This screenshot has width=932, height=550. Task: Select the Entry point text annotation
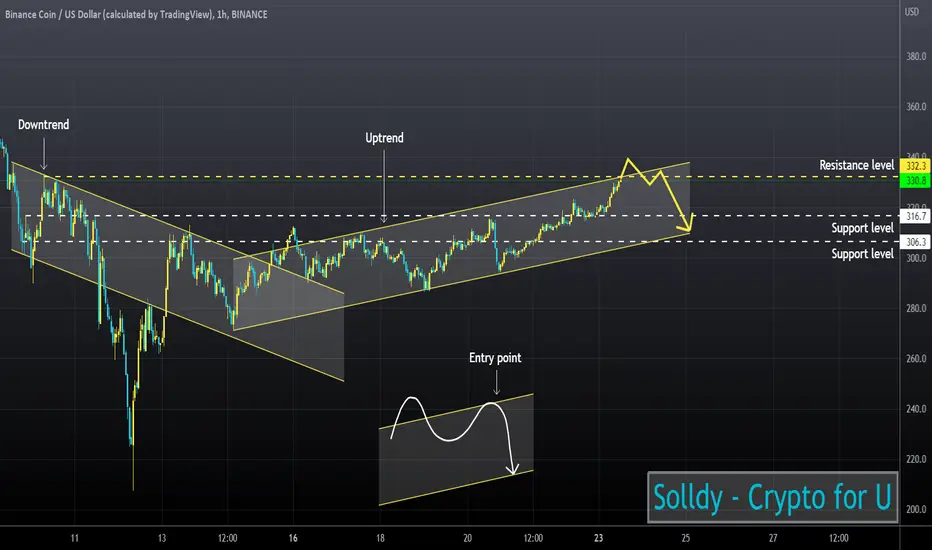click(495, 358)
